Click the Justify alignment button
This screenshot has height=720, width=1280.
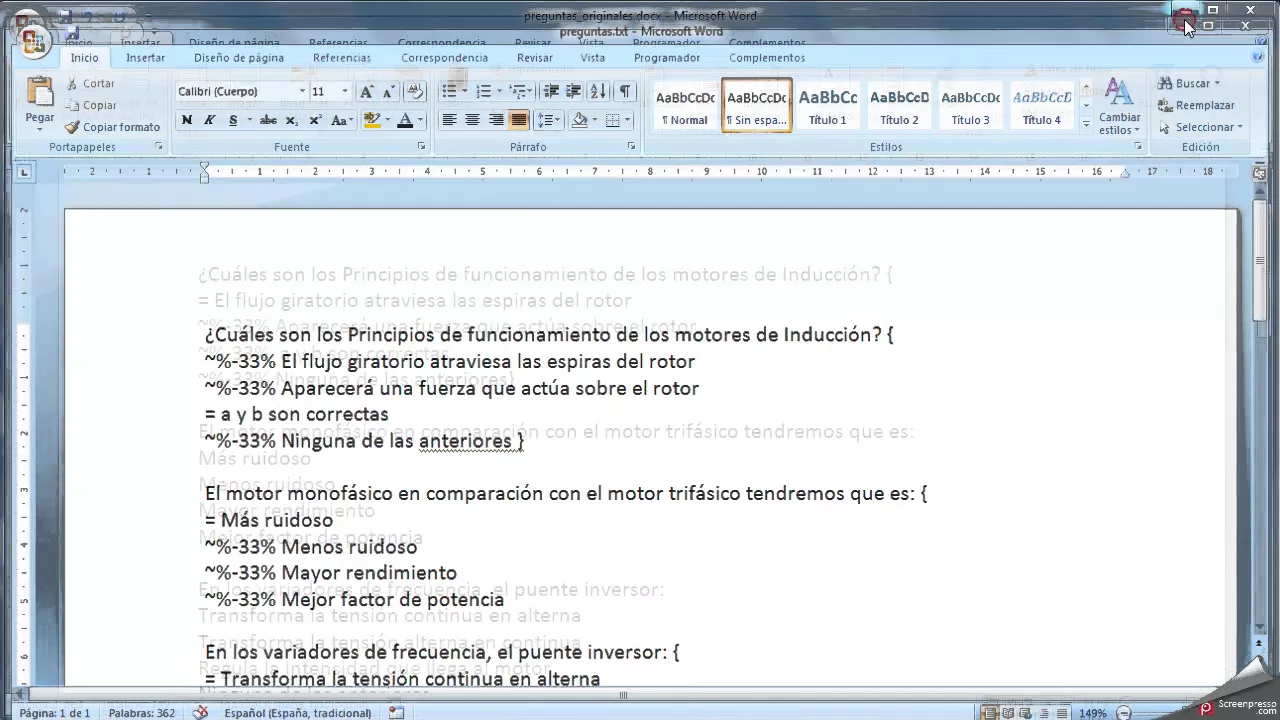pos(518,120)
